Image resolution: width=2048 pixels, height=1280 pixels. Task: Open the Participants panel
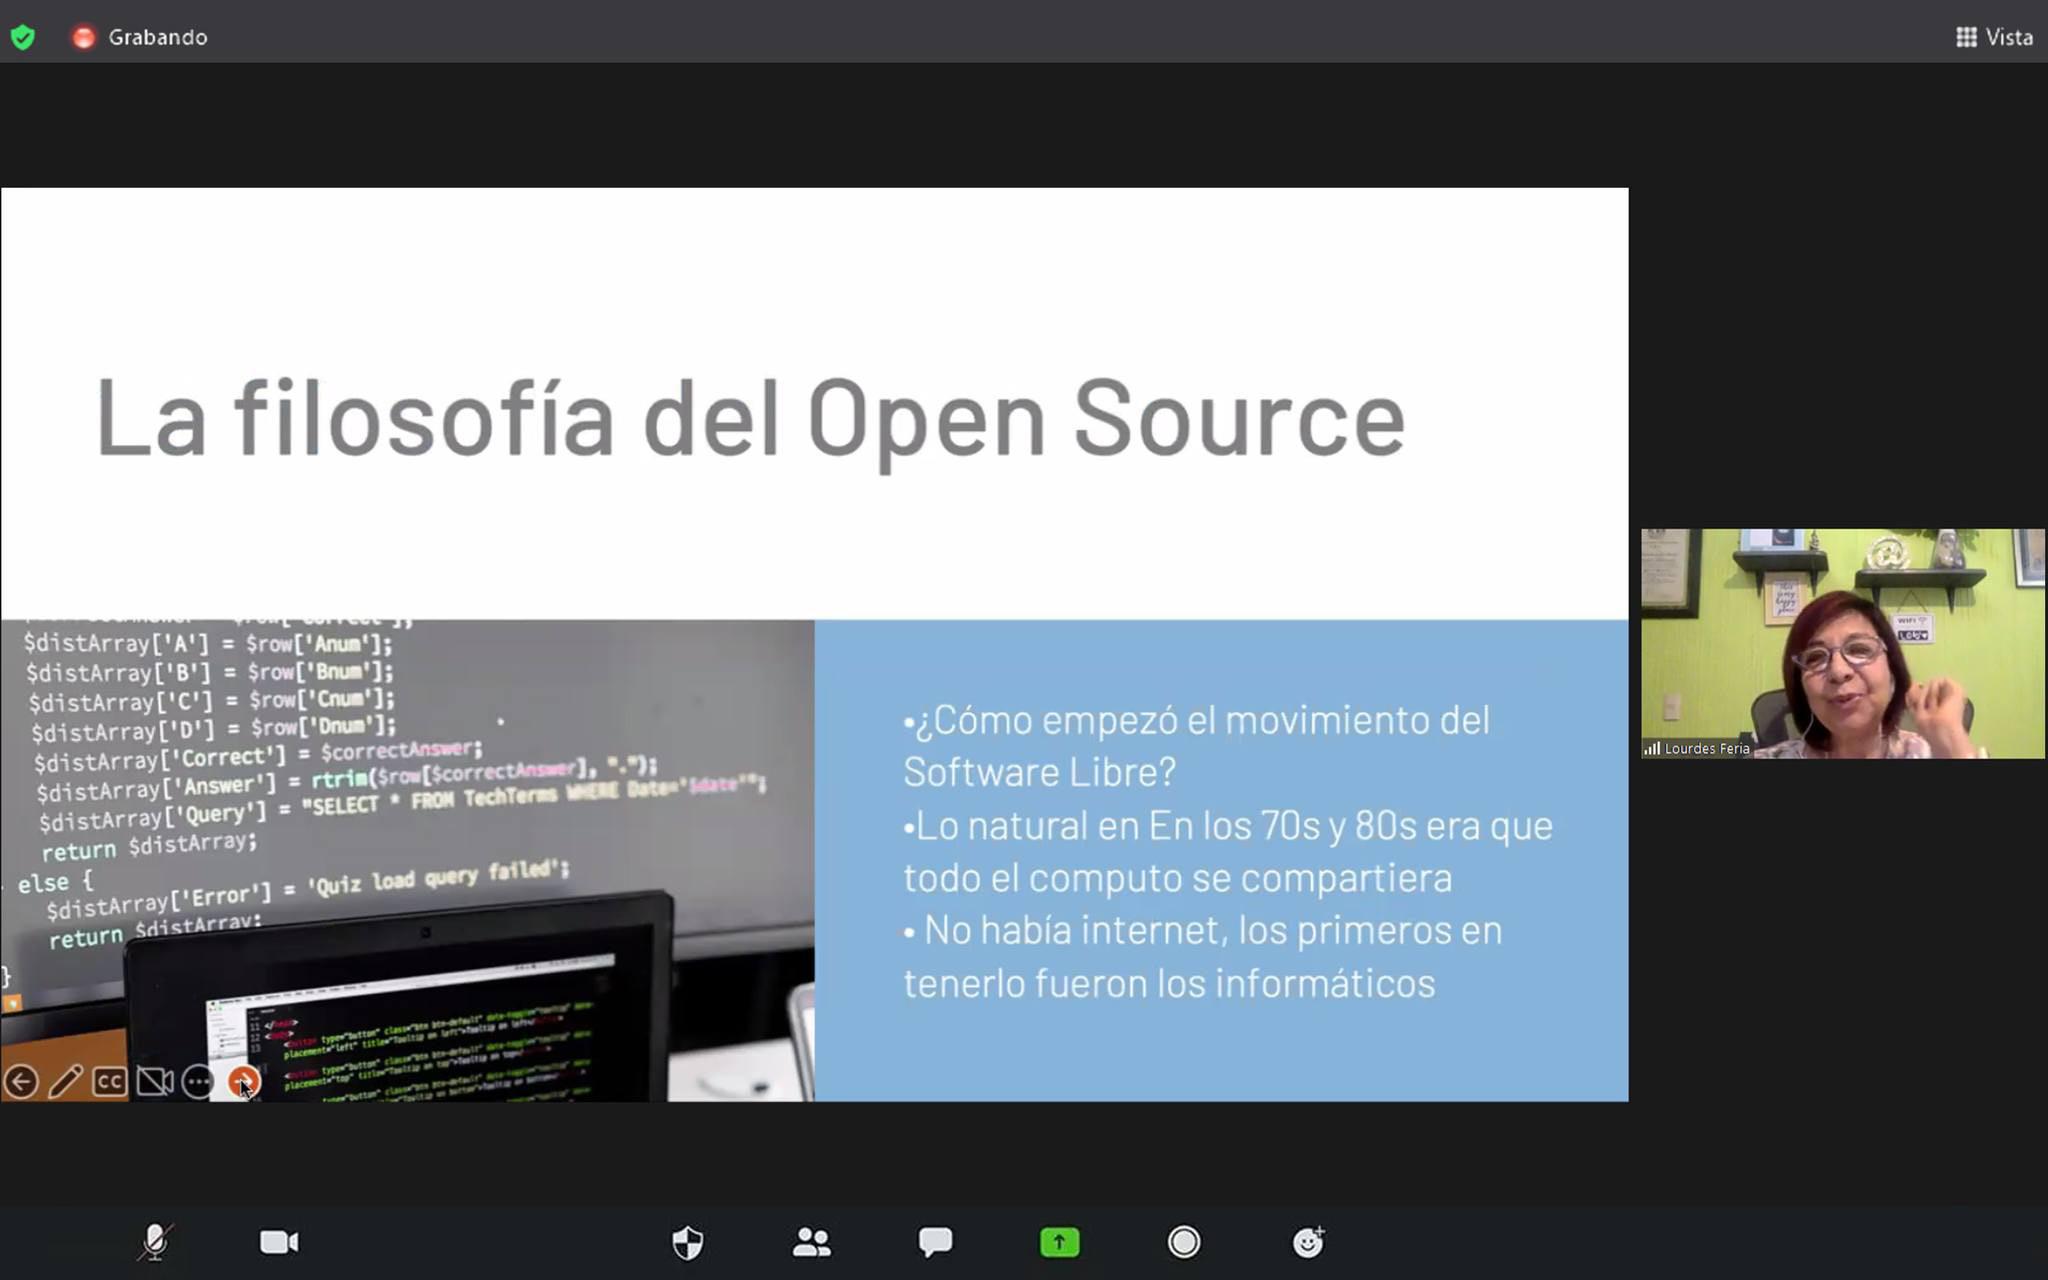pos(811,1242)
